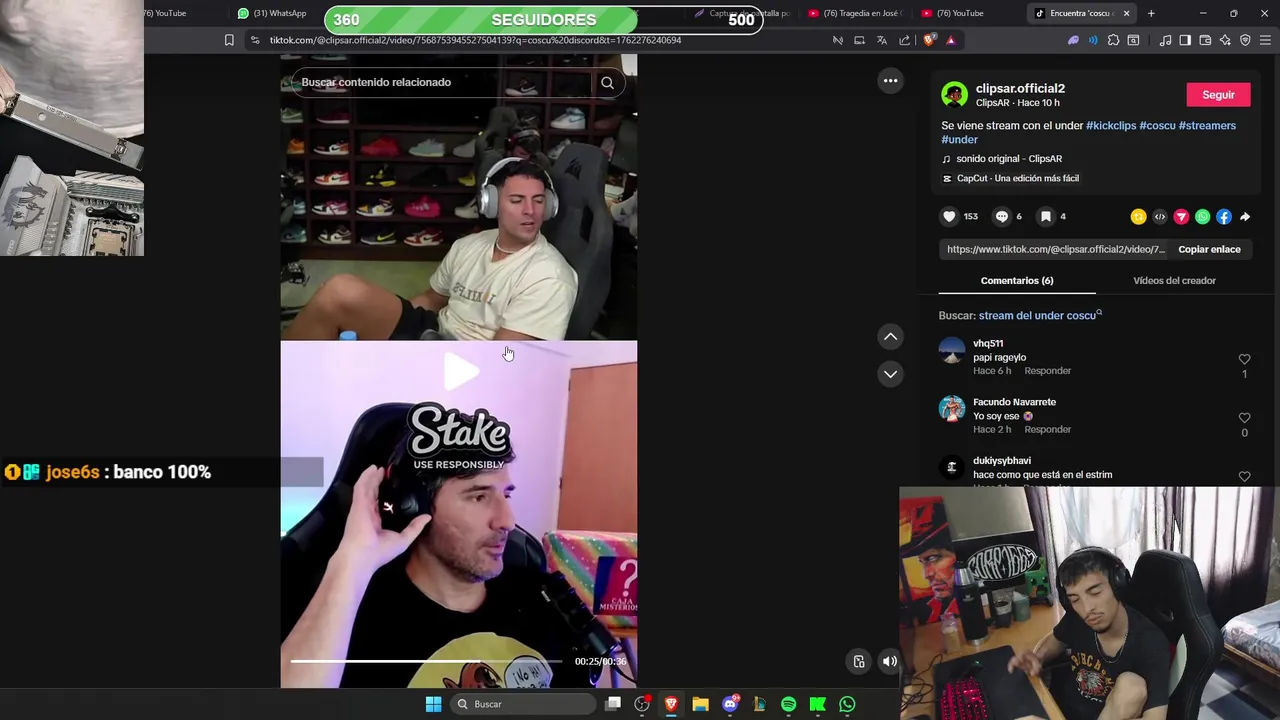The height and width of the screenshot is (720, 1280).
Task: Like dukiysybhavi's comment
Action: tap(1244, 477)
